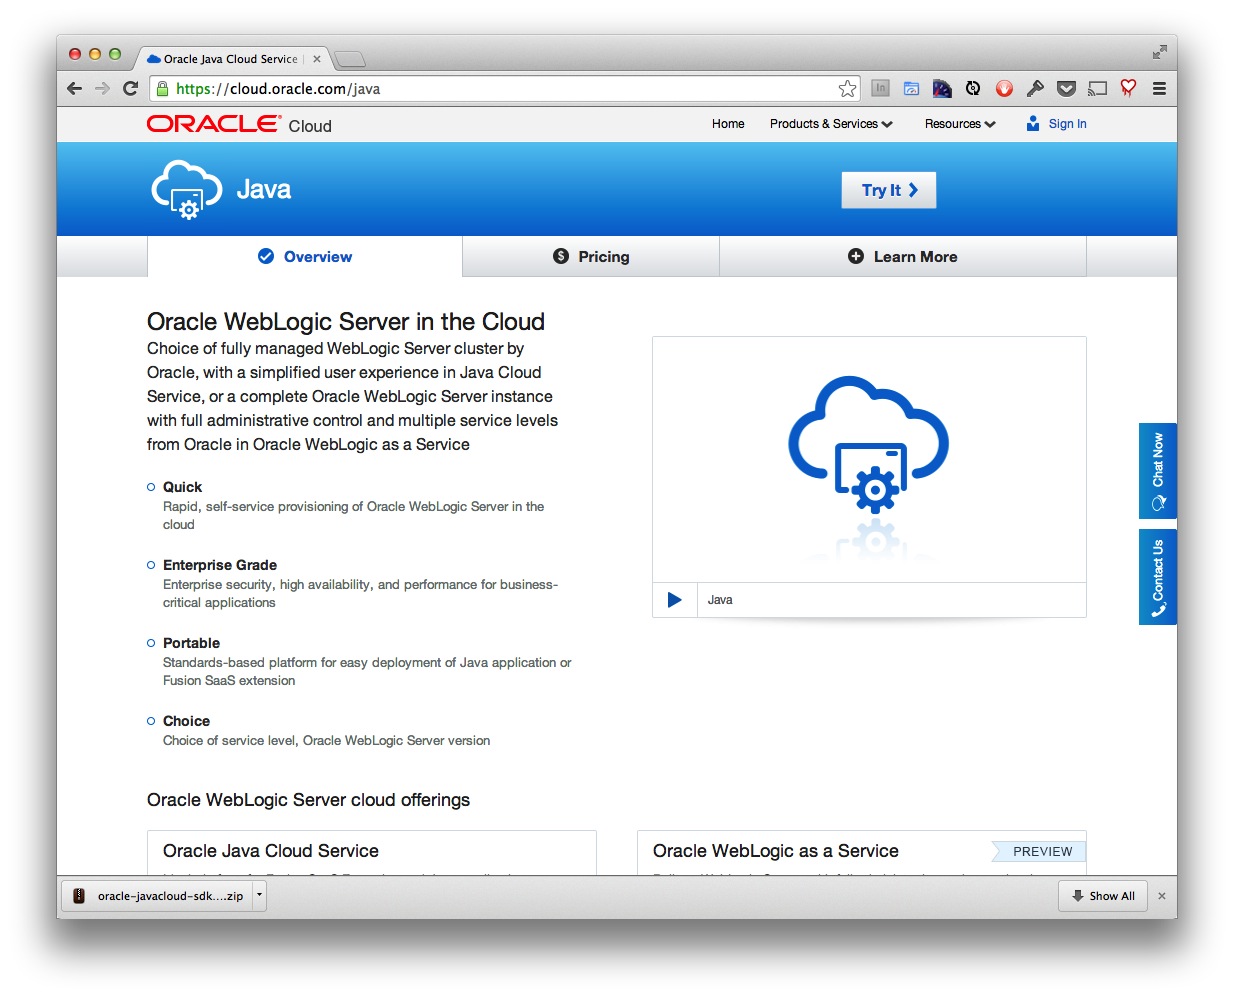1234x998 pixels.
Task: Expand the Resources dropdown
Action: tap(959, 124)
